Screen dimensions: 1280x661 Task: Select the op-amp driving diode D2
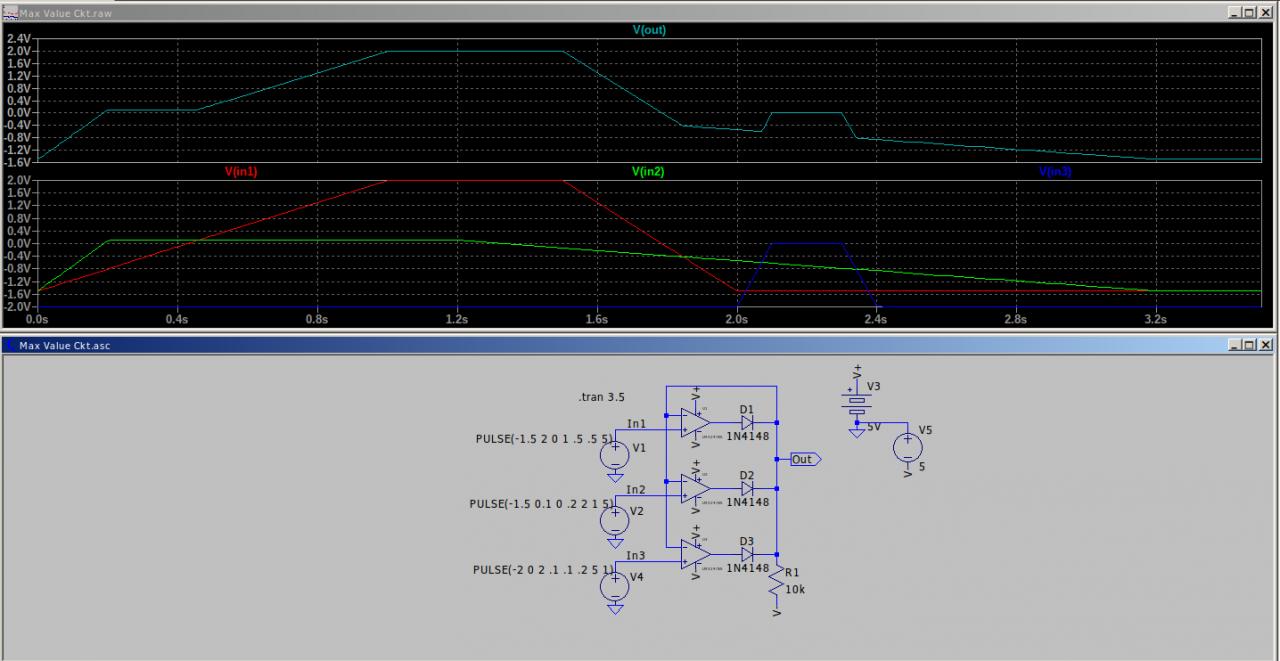tap(695, 488)
